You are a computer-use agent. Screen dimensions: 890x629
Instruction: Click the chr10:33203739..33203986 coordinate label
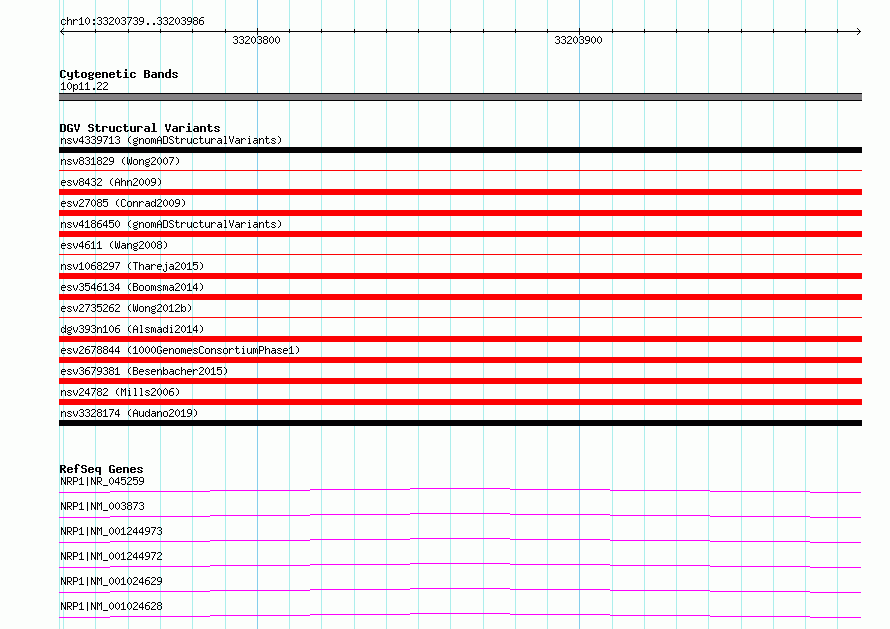132,21
